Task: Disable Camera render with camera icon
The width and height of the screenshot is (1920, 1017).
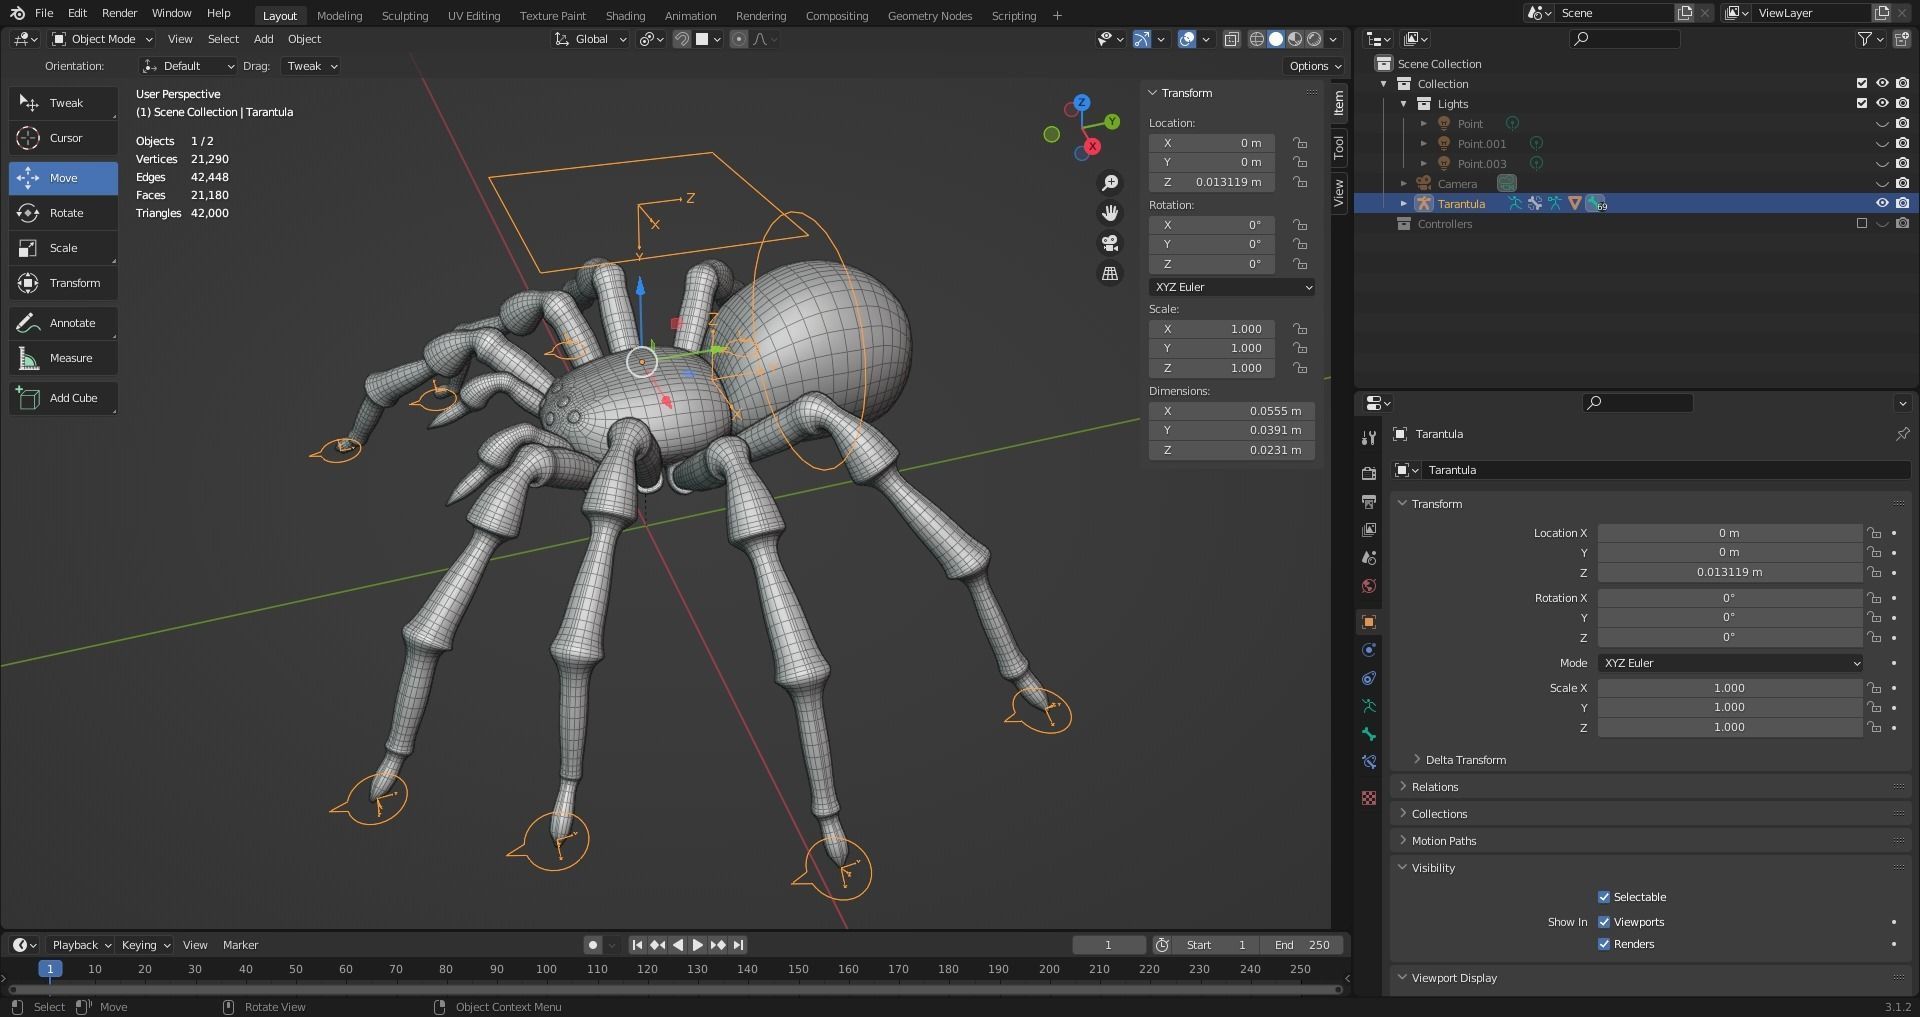Action: pyautogui.click(x=1902, y=183)
